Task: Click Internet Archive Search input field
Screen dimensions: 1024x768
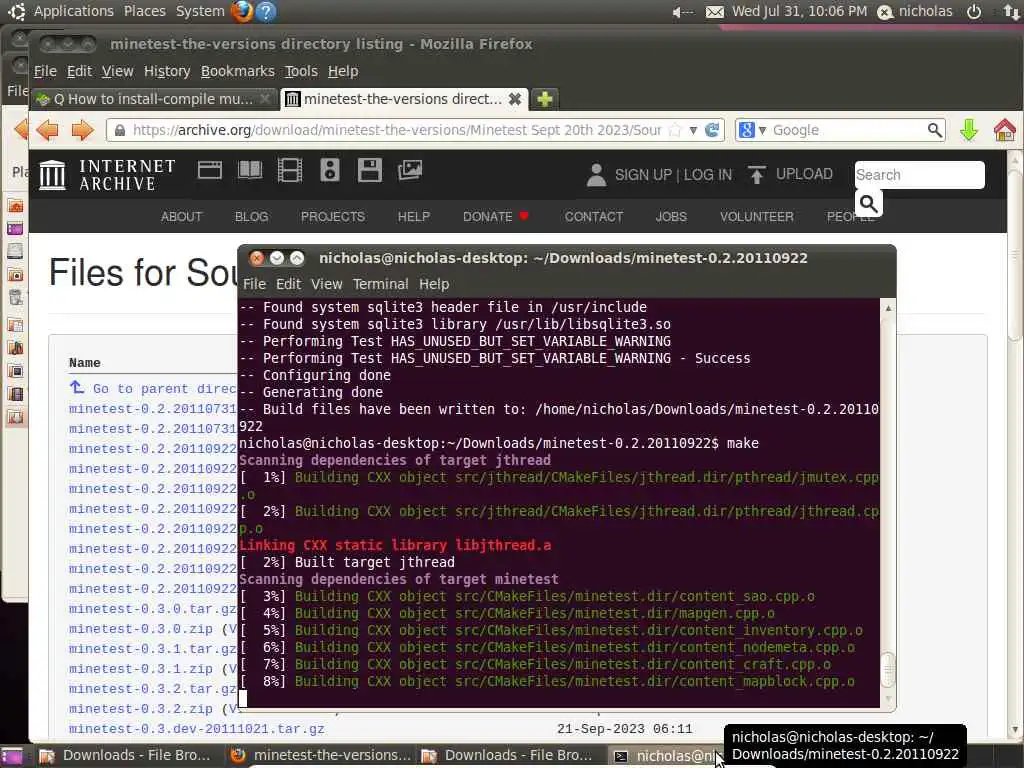Action: (920, 175)
